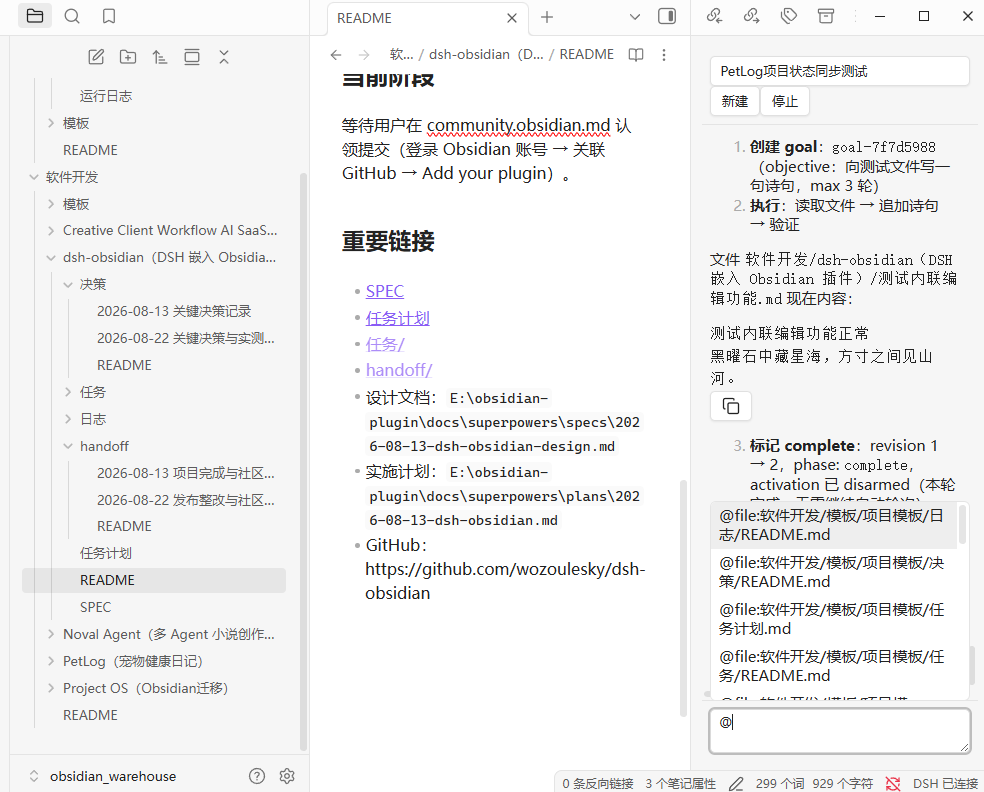Open 运行日志 note
Screen dimensions: 984x792
tap(105, 96)
